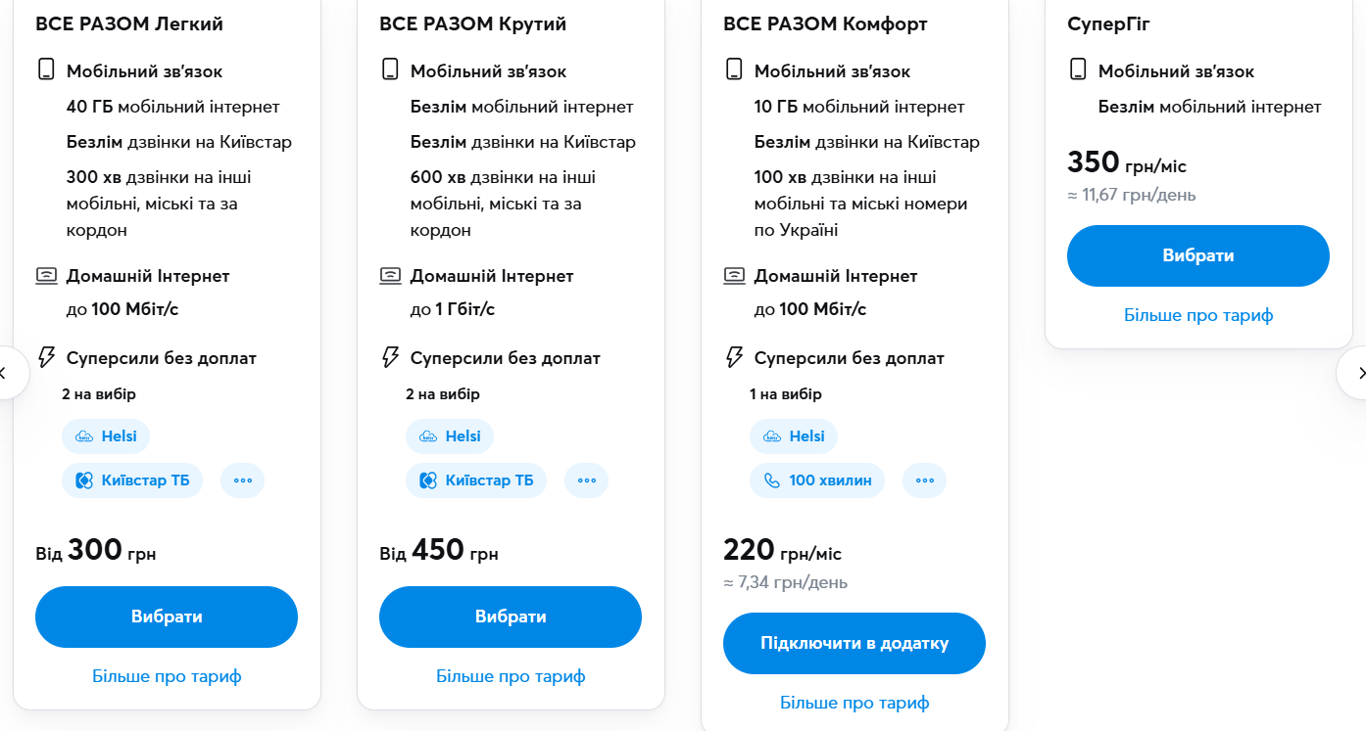Click lightning Суперсили icon in Легкий card
Screen dimensions: 1366x731
pyautogui.click(x=46, y=357)
